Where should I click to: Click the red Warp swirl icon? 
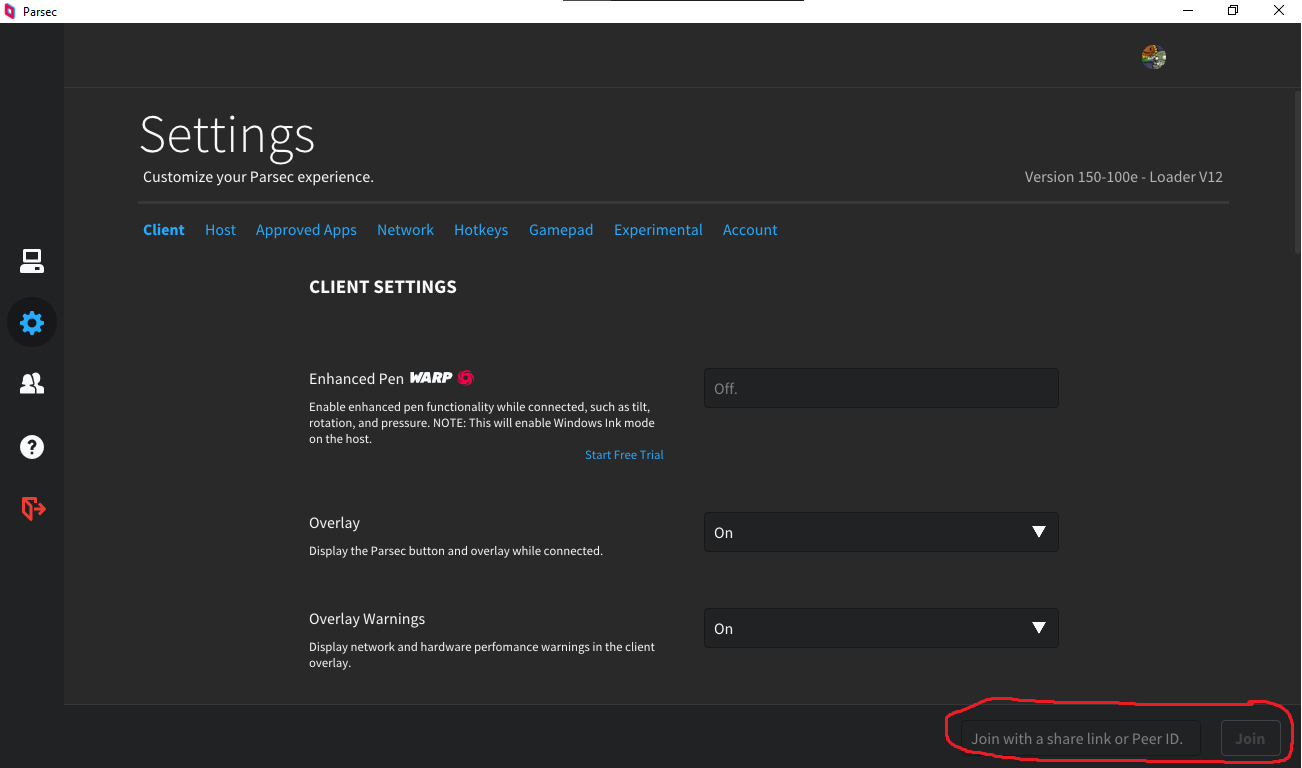click(465, 378)
